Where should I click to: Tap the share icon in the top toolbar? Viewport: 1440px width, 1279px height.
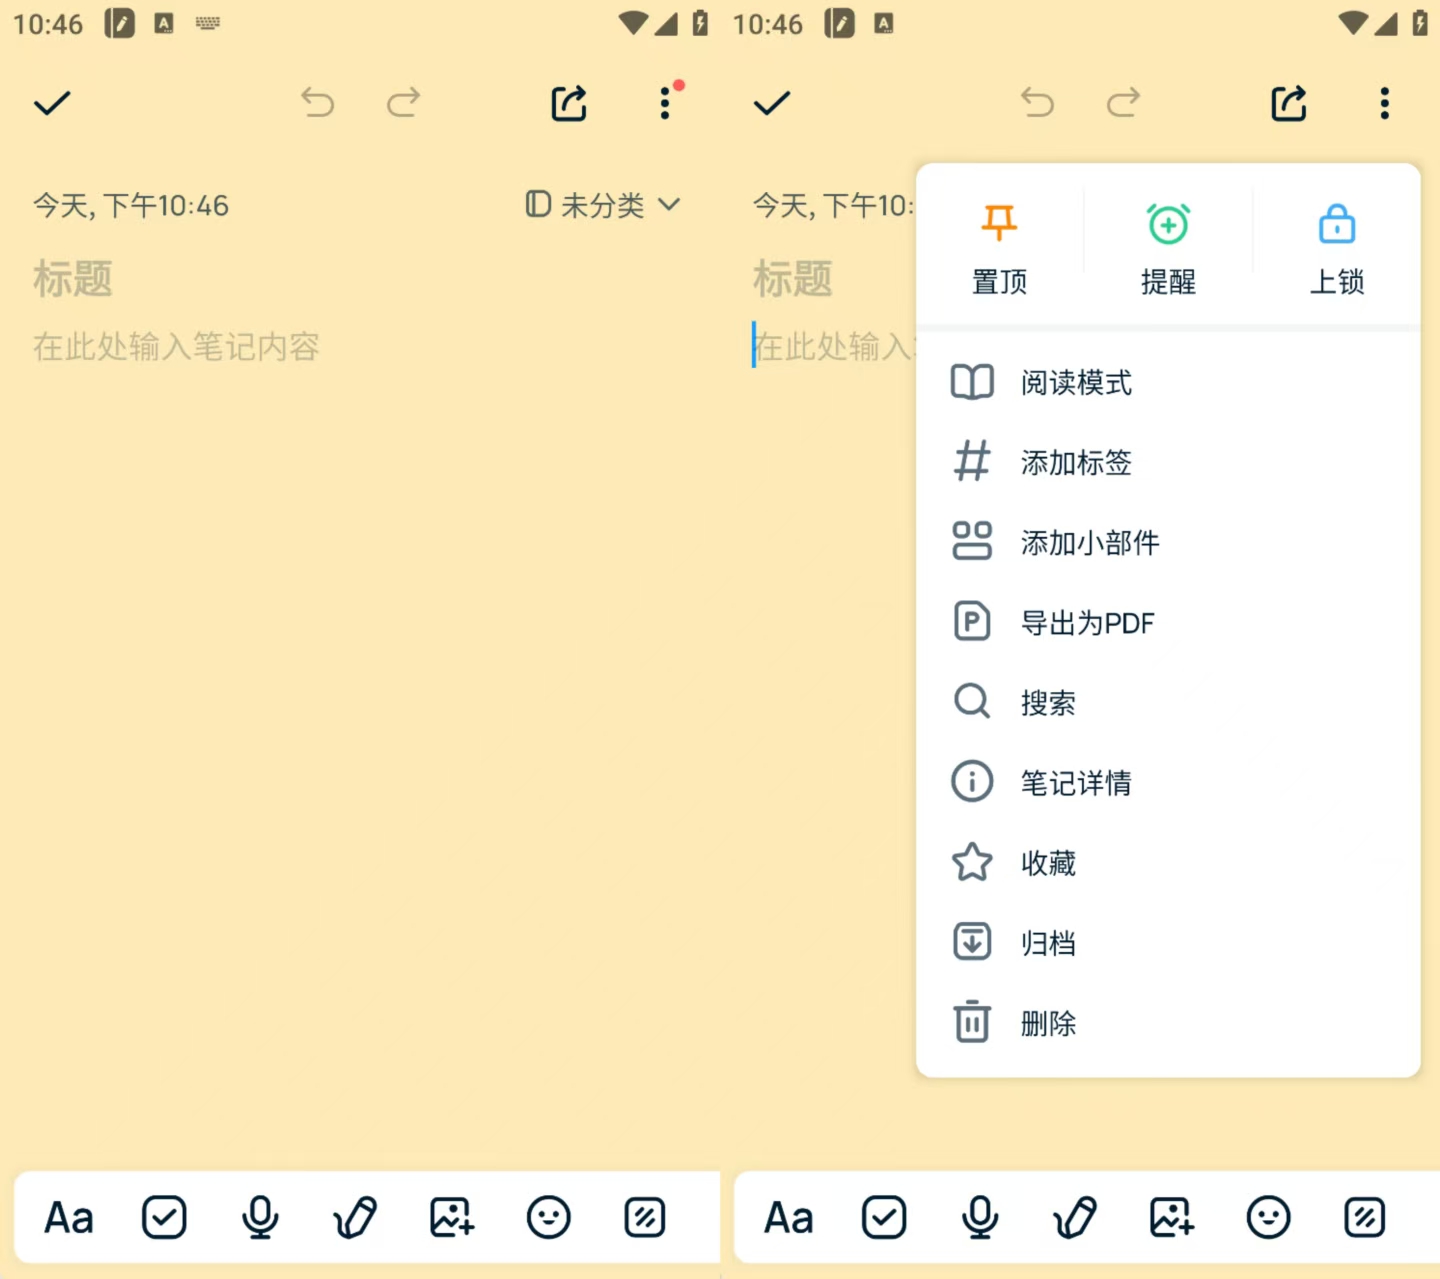tap(567, 103)
